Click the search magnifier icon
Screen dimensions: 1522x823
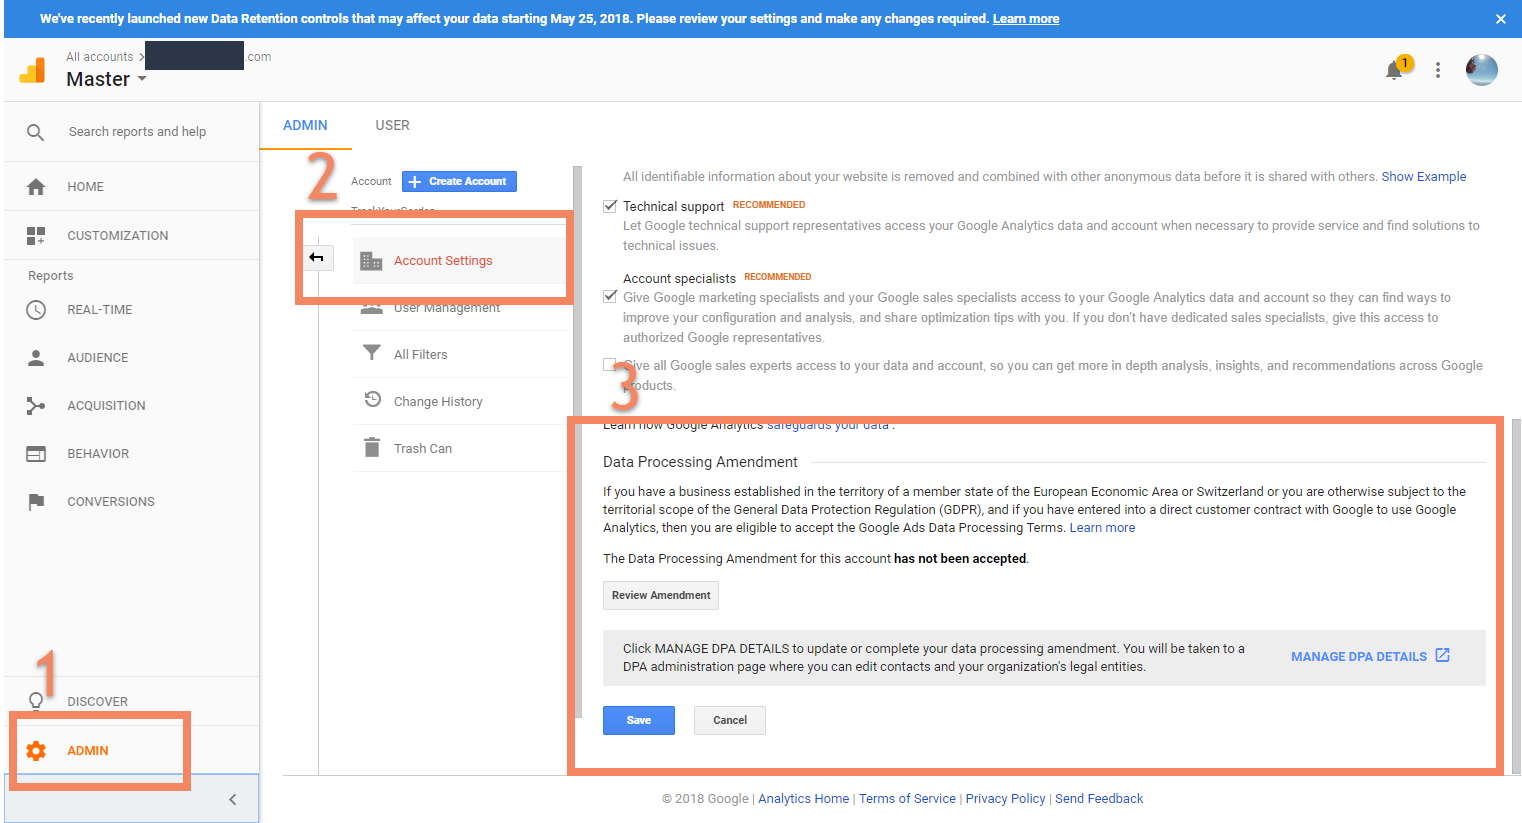pos(36,132)
